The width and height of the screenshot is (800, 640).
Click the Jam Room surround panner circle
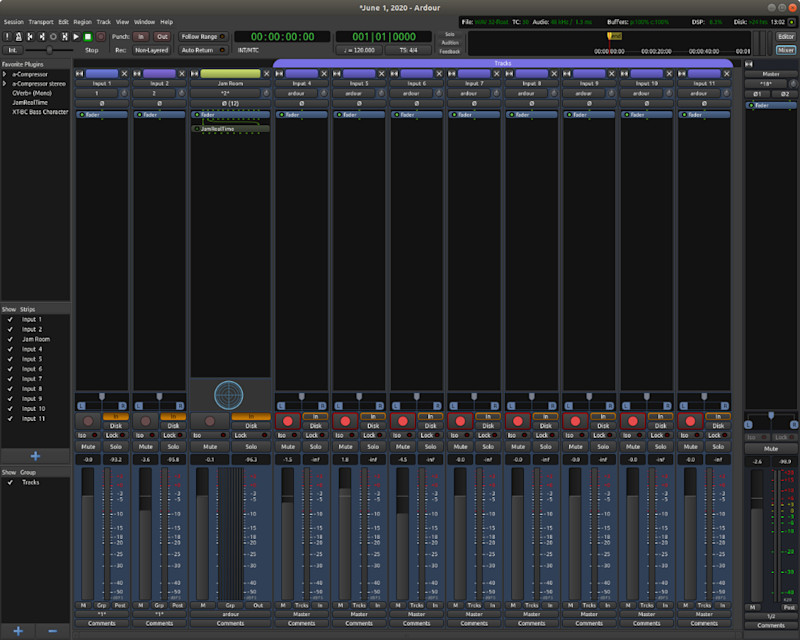230,393
